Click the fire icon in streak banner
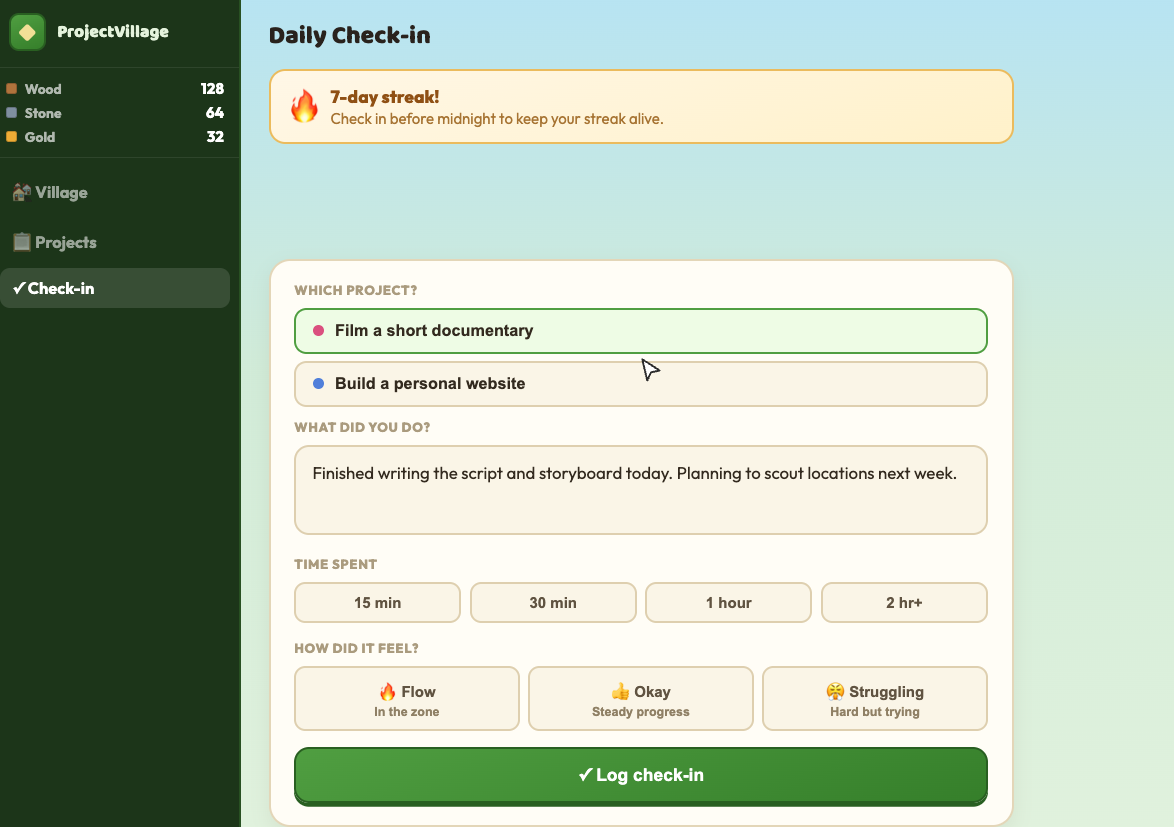This screenshot has width=1174, height=827. (304, 106)
